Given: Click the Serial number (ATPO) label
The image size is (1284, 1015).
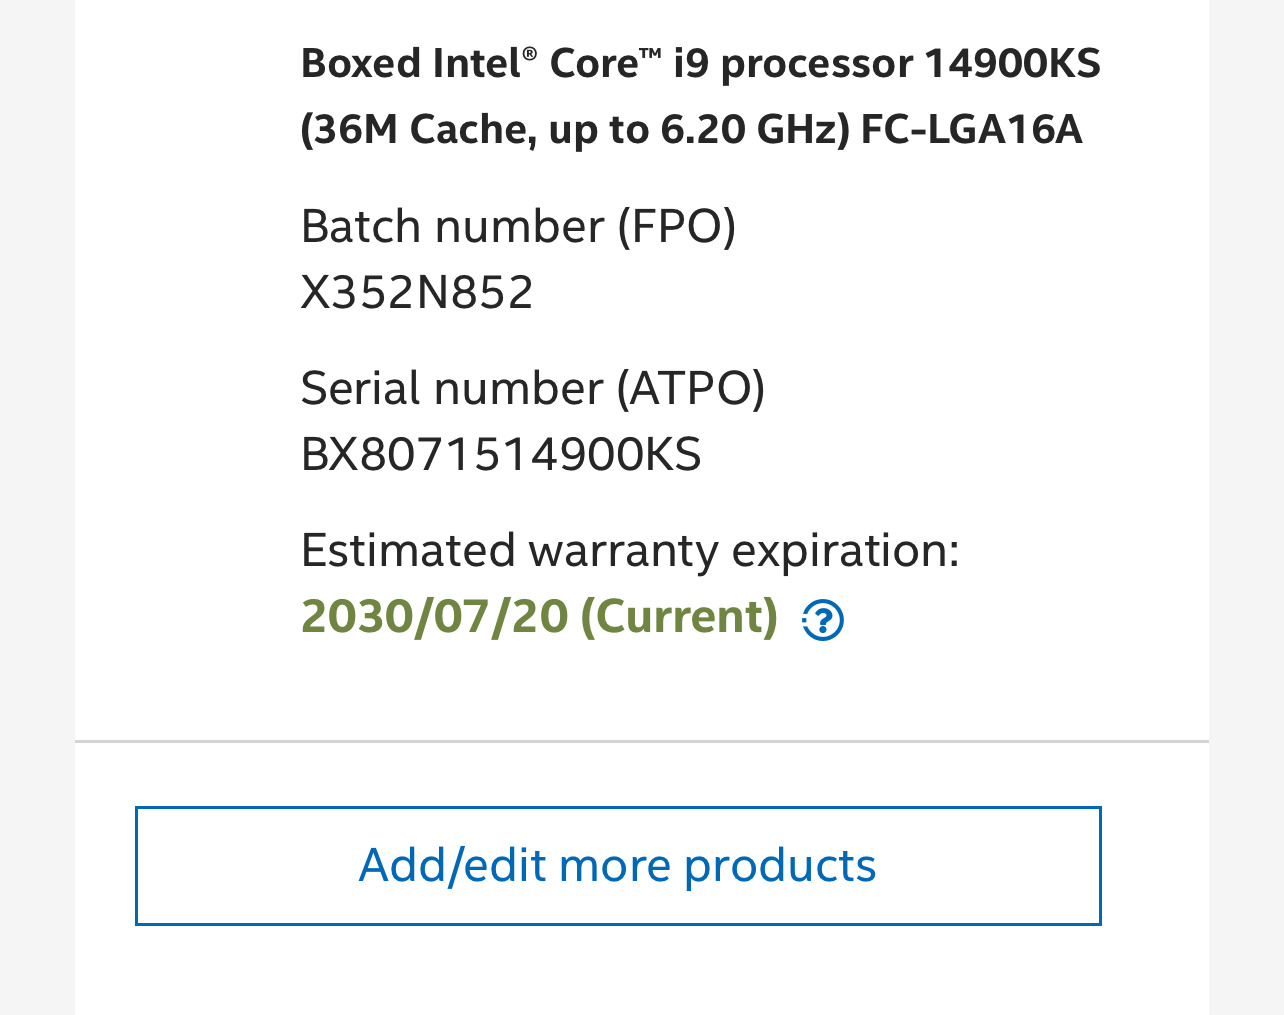Looking at the screenshot, I should (x=532, y=388).
